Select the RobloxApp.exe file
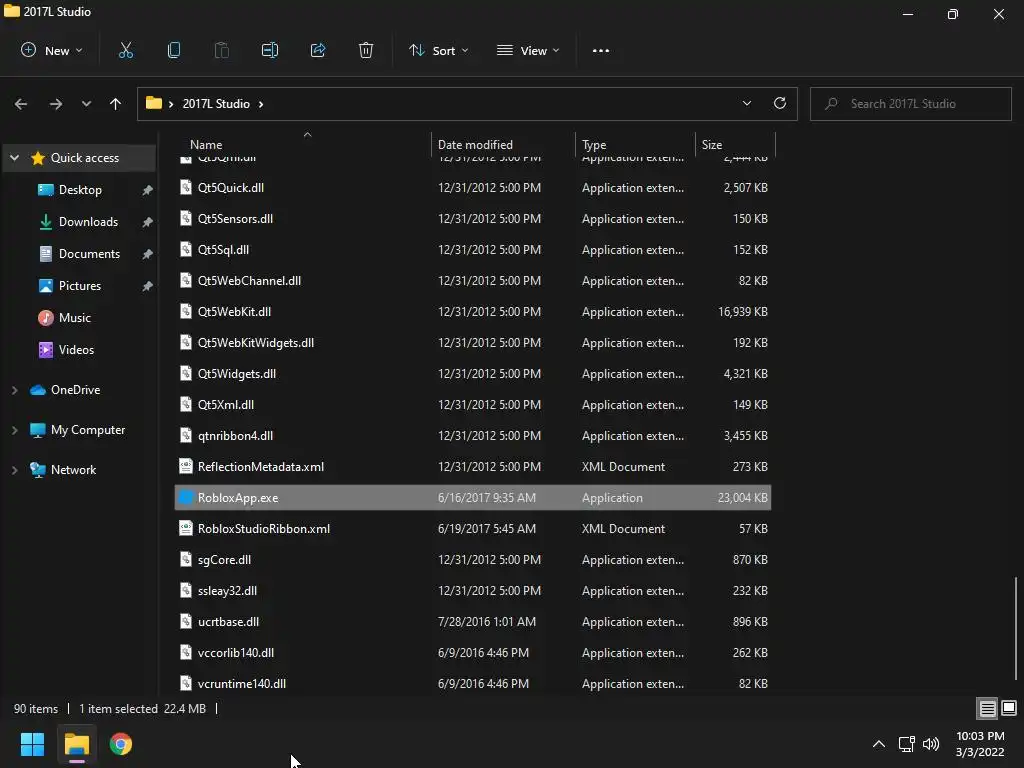Screen dimensions: 1024x768 tap(473, 498)
